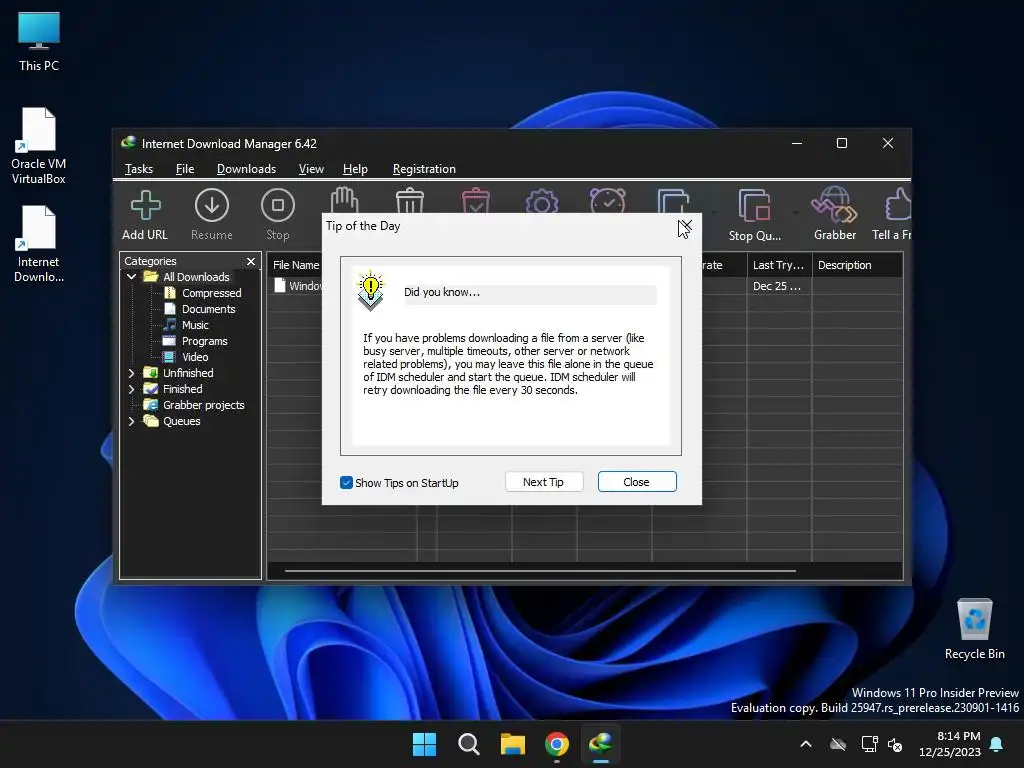Show hidden system tray icons
This screenshot has height=768, width=1024.
(x=806, y=744)
